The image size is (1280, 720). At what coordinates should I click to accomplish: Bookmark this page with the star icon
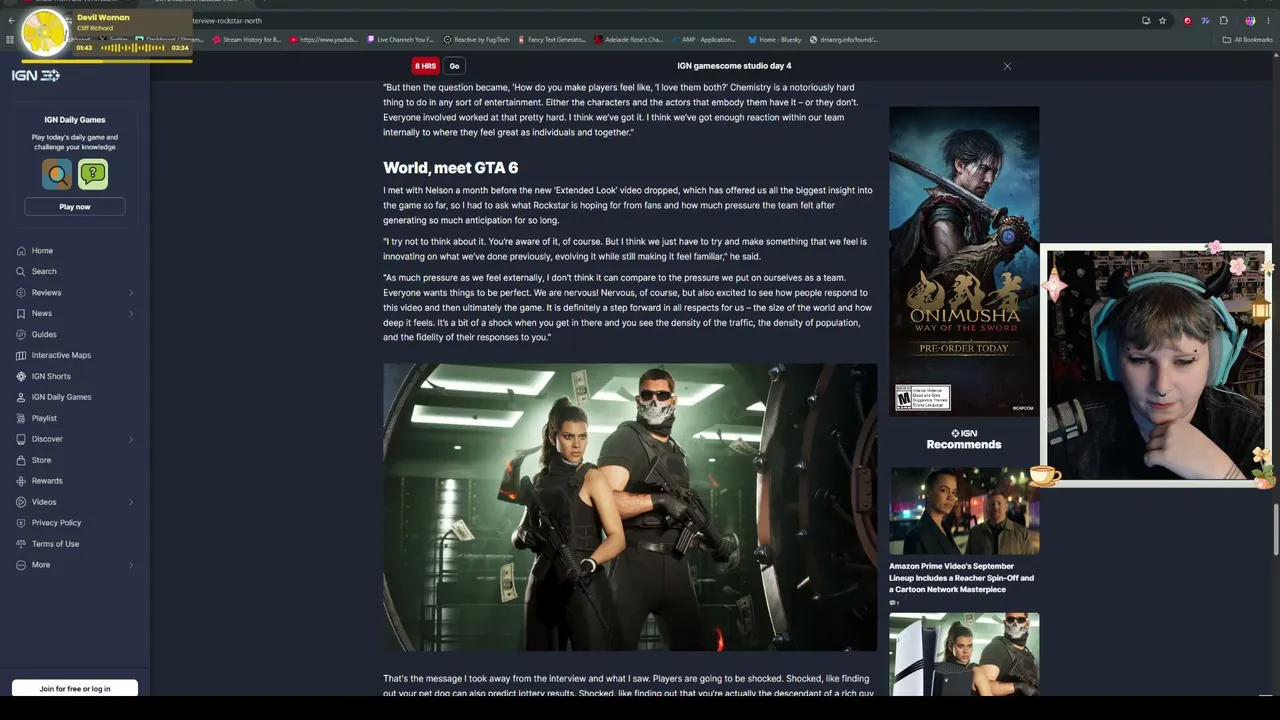[x=1162, y=20]
